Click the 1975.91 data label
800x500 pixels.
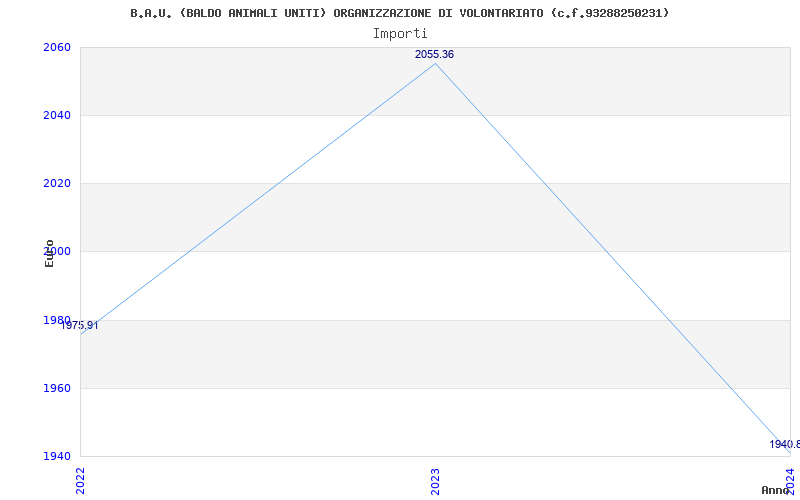(80, 325)
